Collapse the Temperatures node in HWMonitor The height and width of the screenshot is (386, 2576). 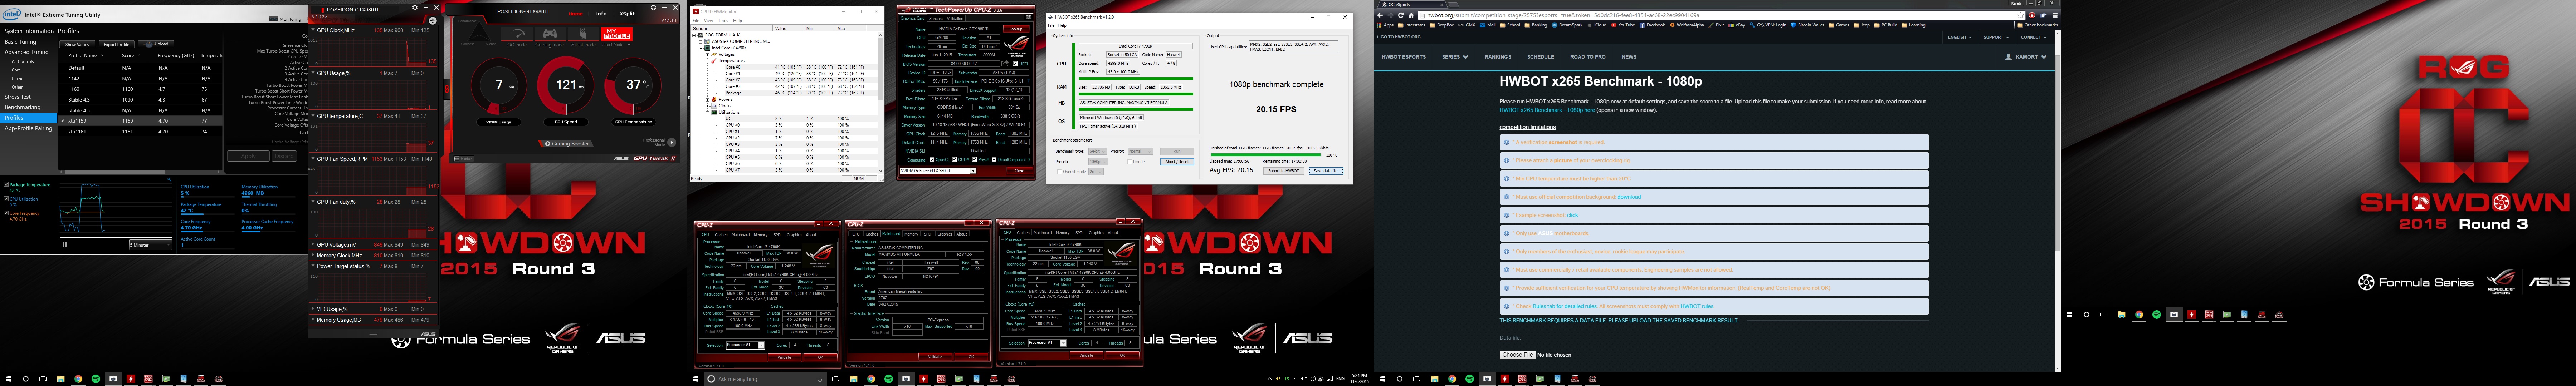click(708, 61)
